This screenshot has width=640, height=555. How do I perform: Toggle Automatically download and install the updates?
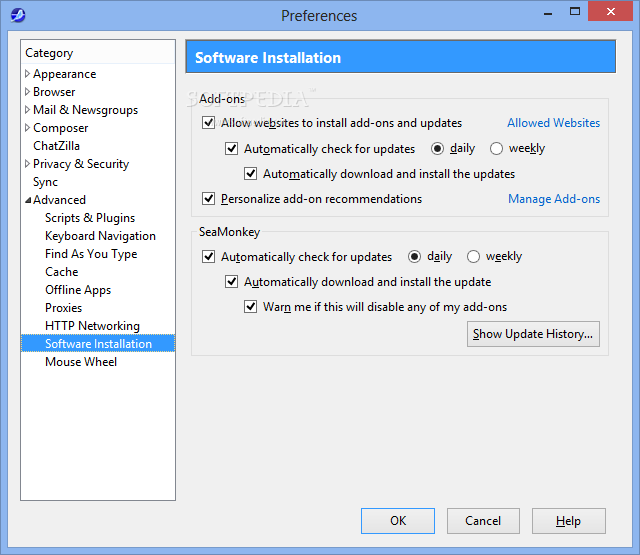[x=251, y=173]
